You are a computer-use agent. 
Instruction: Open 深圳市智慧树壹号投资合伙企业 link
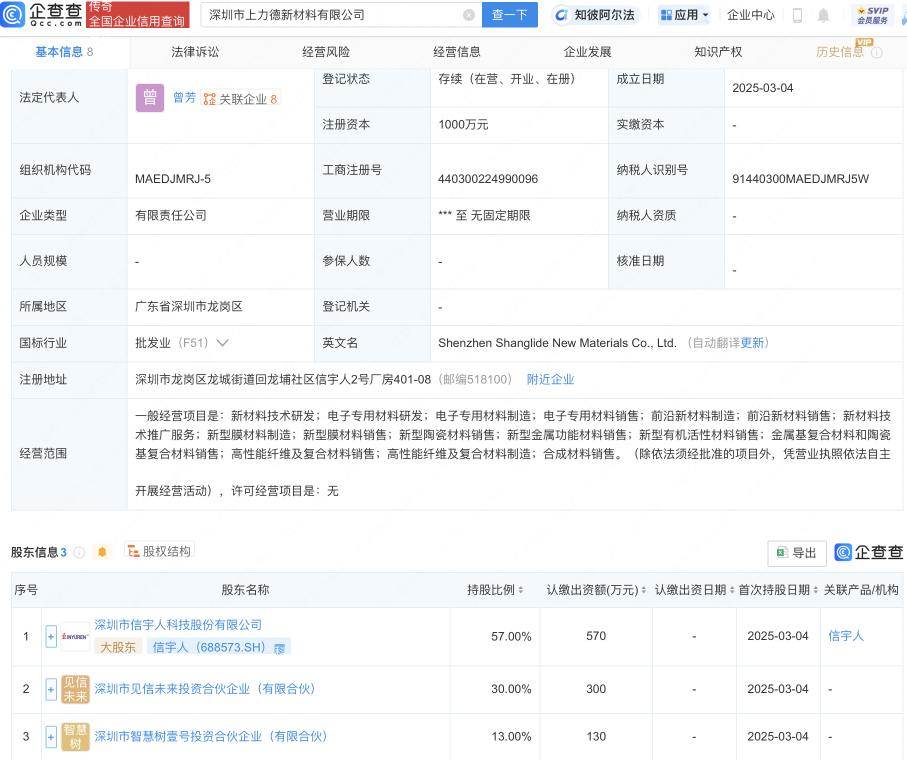211,736
